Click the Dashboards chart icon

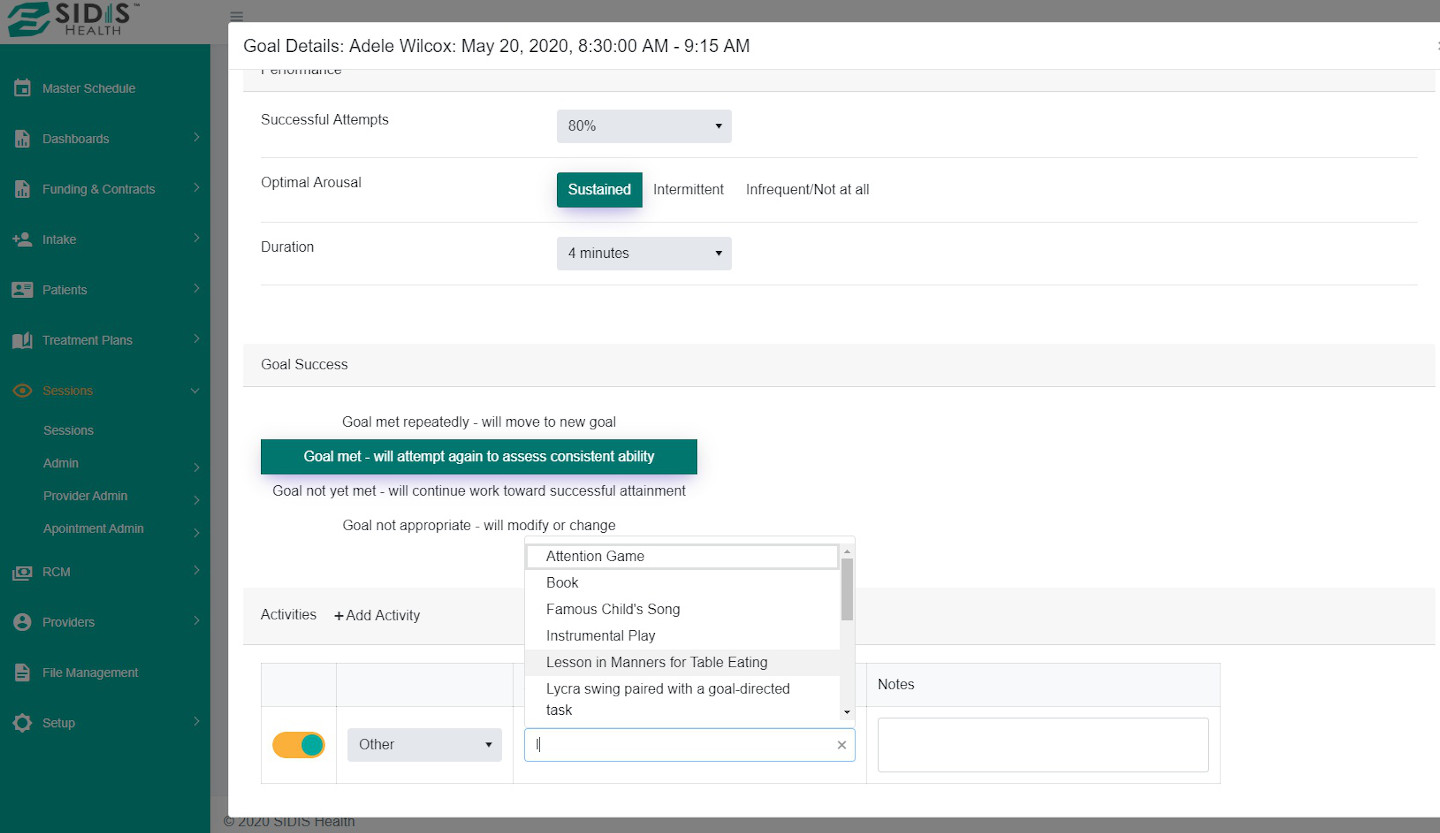[22, 139]
